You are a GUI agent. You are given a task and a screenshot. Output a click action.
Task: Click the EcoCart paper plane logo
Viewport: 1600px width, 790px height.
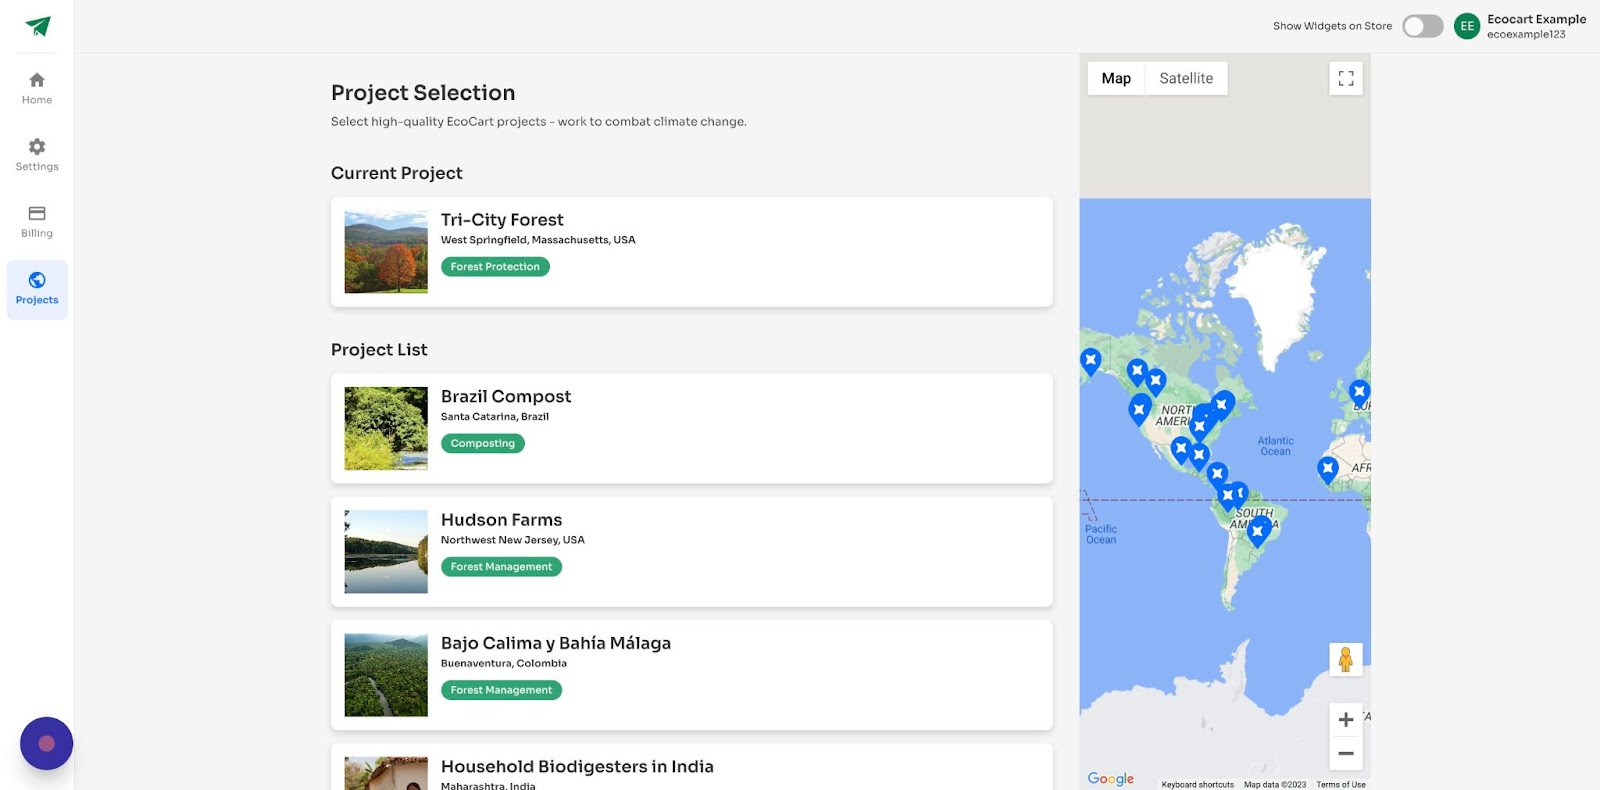click(x=38, y=26)
